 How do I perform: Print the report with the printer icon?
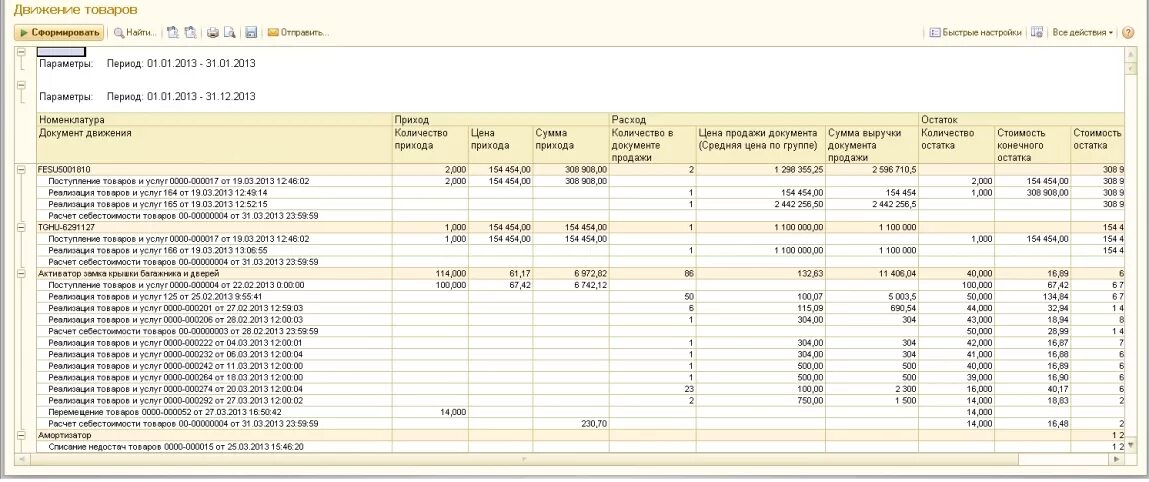213,33
